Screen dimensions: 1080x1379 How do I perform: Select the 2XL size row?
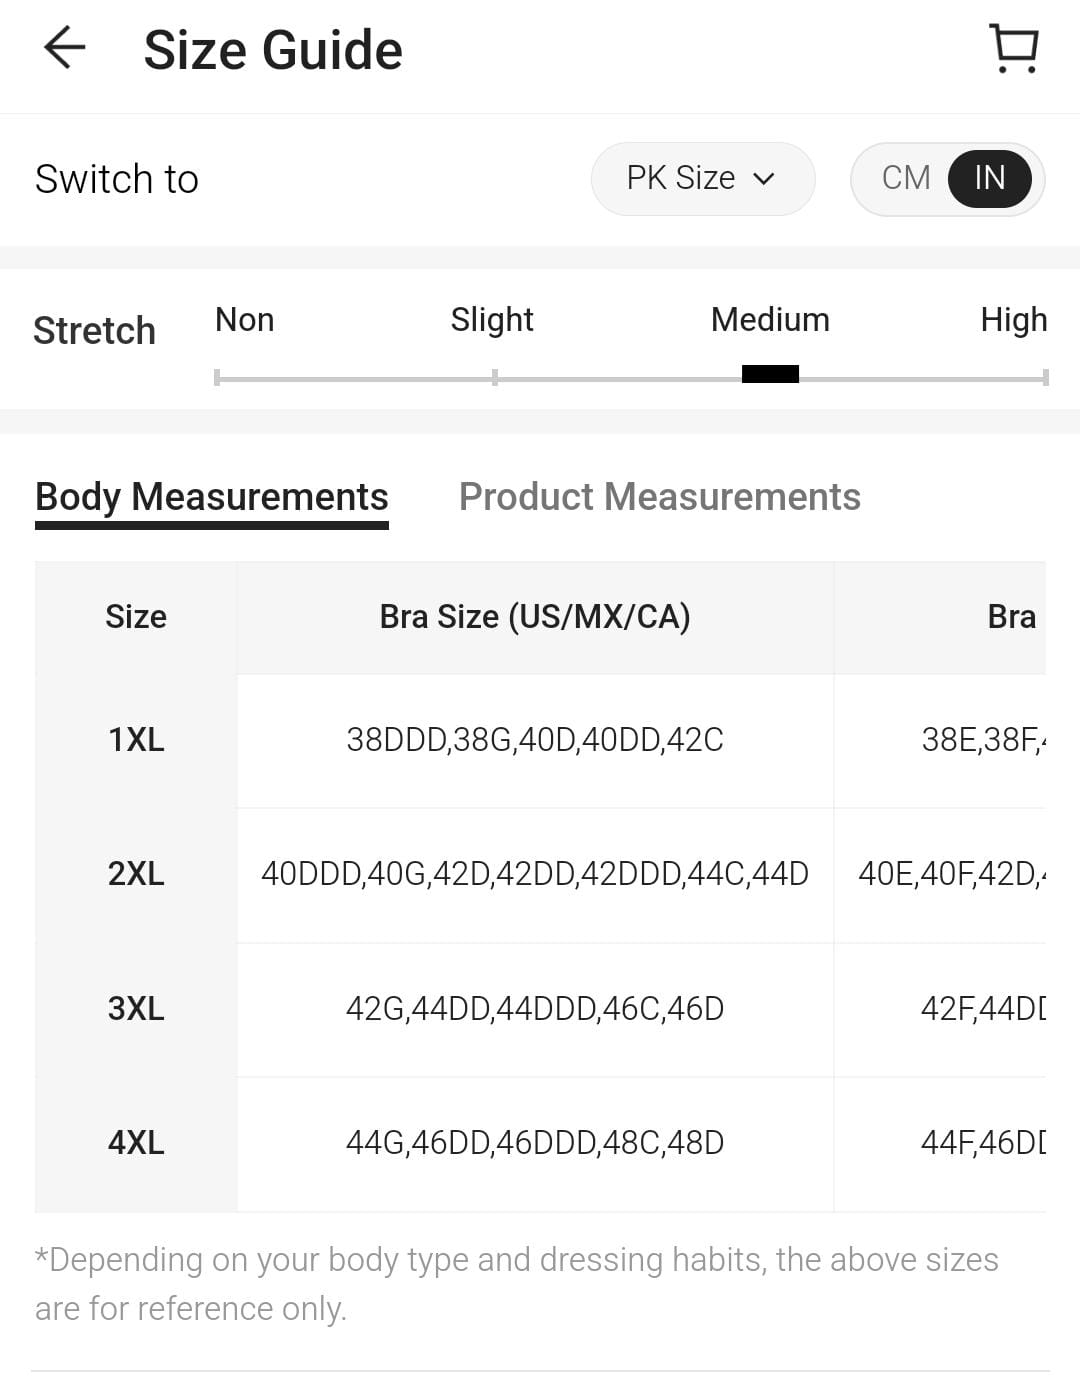(136, 874)
